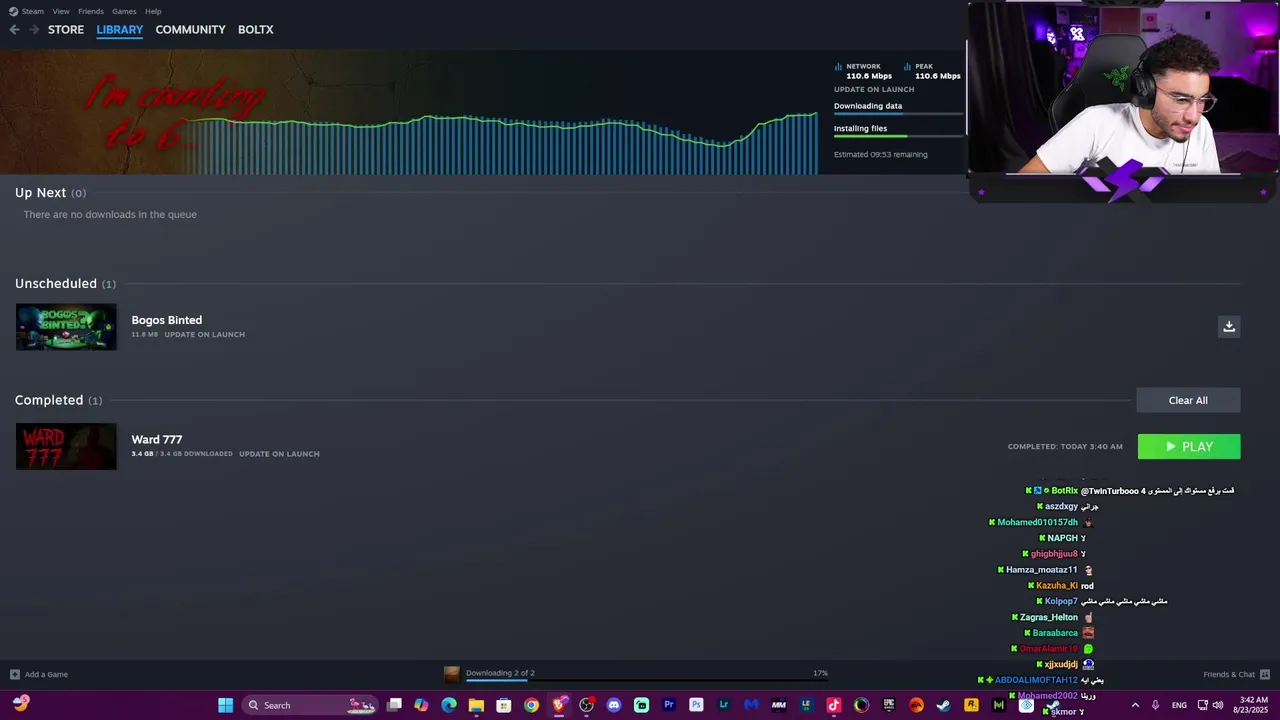The image size is (1280, 720).
Task: Open Premiere Pro from the taskbar
Action: (x=669, y=705)
